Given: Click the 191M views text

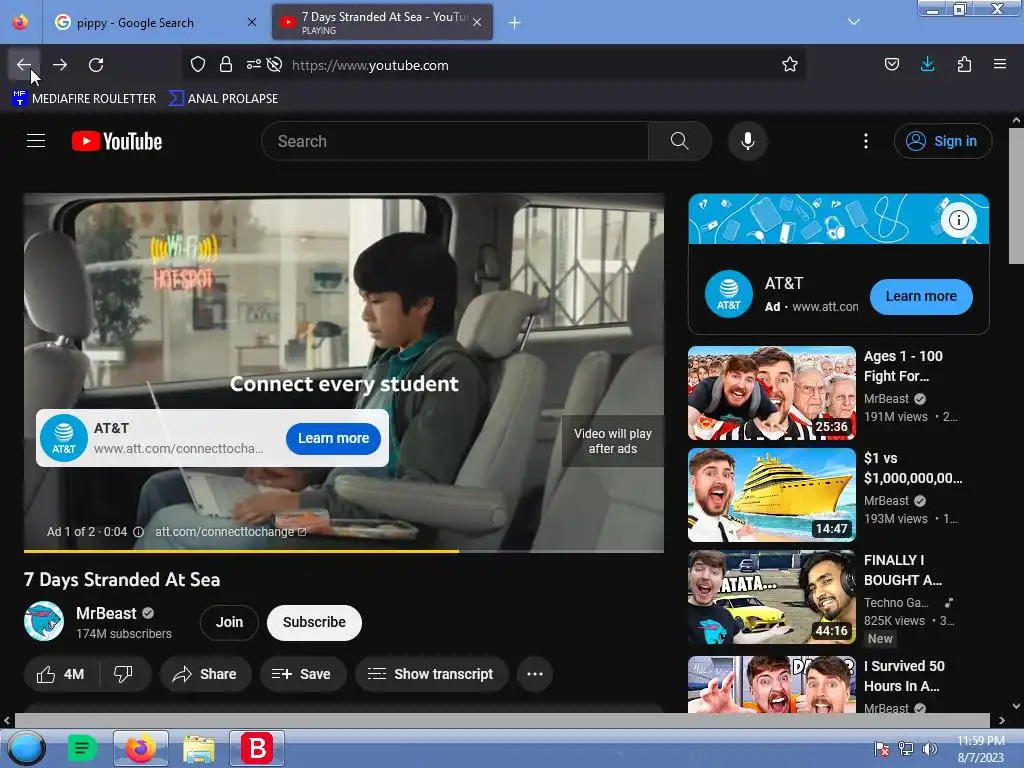Looking at the screenshot, I should (895, 417).
